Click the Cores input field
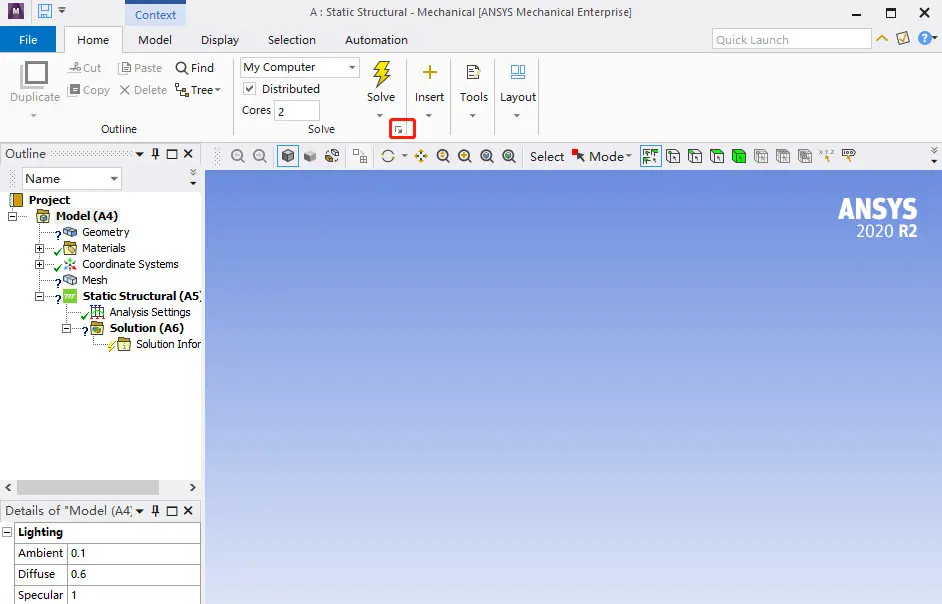Screen dimensions: 942x604 [x=297, y=111]
